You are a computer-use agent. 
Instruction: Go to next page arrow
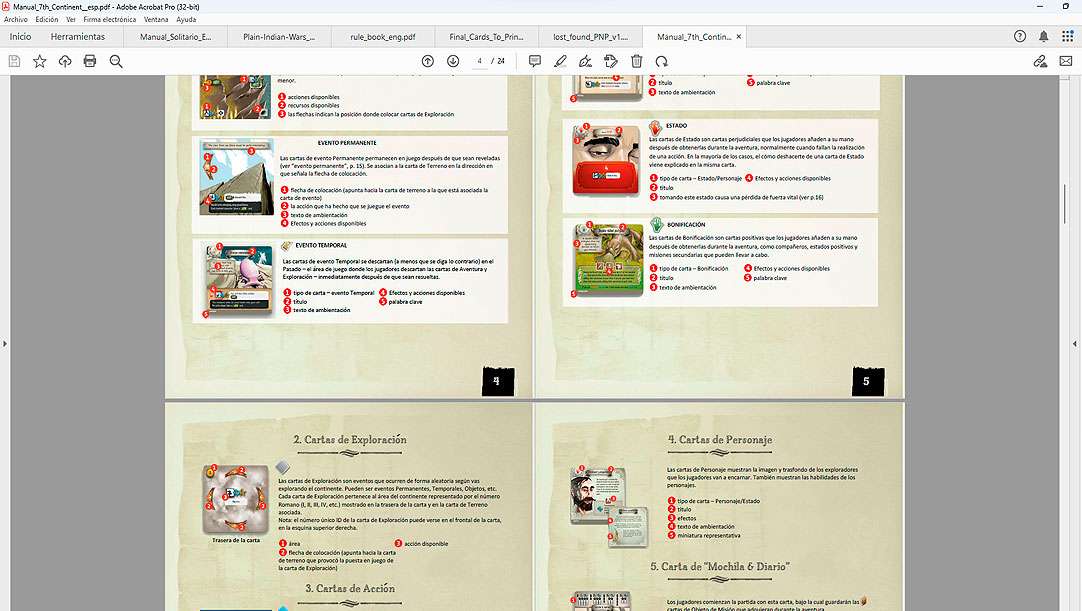(x=453, y=61)
